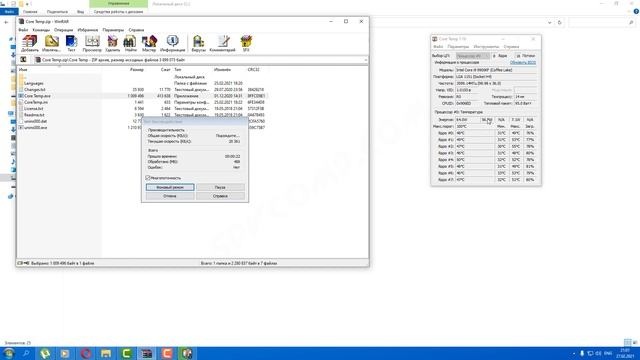Open the Вид tab in Explorer ribbon
Image resolution: width=640 pixels, height=360 pixels.
tap(80, 11)
